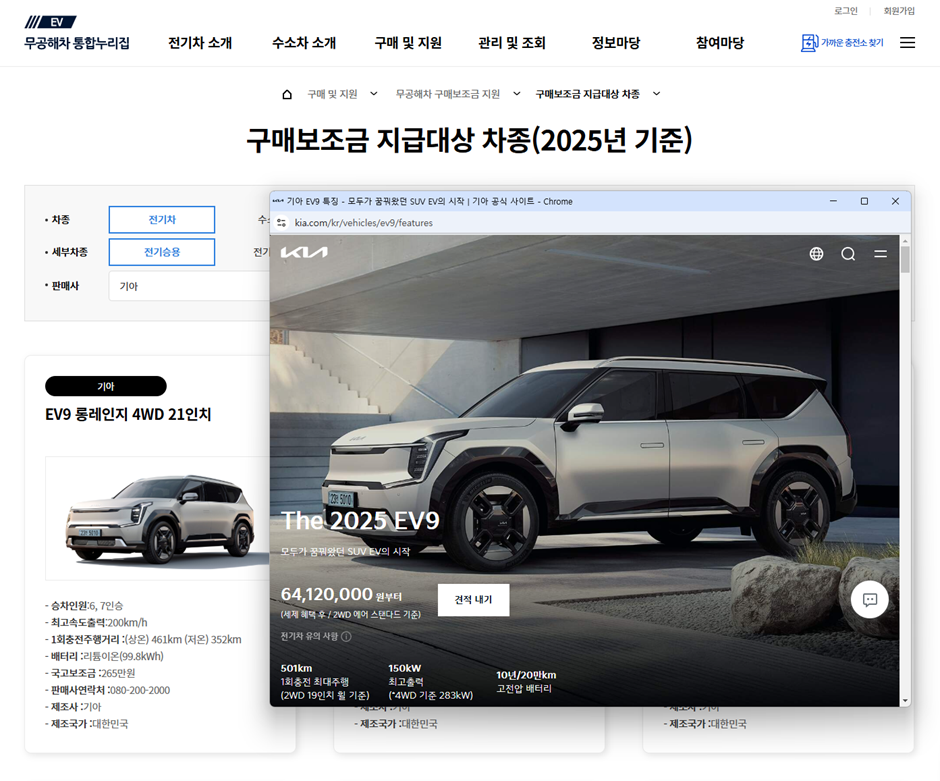Click the scrollbar up arrow in Kia popup
The height and width of the screenshot is (781, 940).
(x=905, y=240)
